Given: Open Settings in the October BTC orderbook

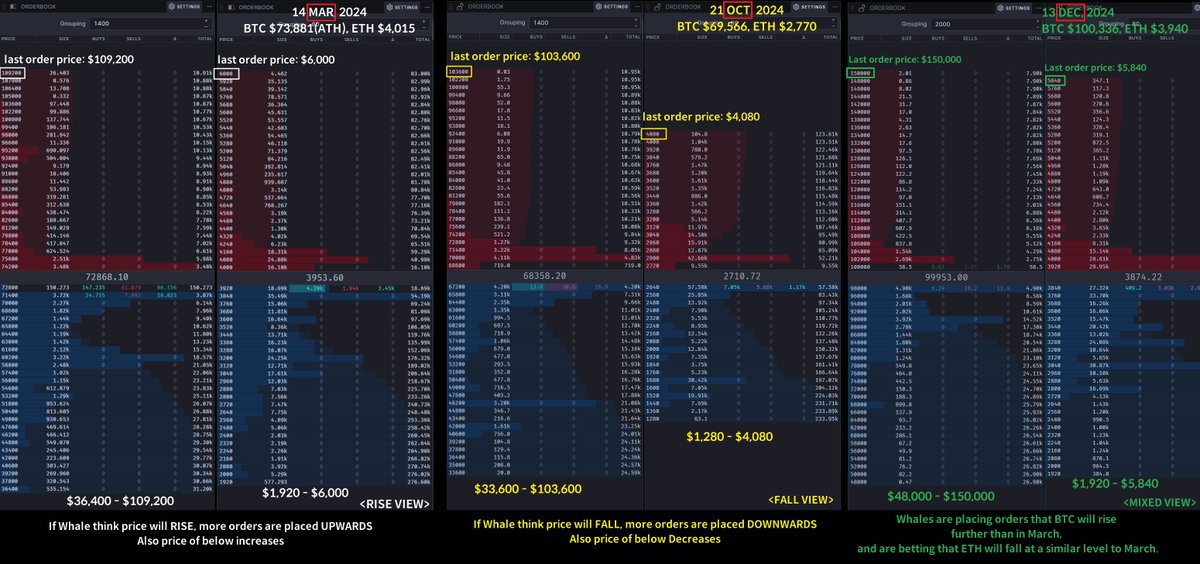Looking at the screenshot, I should point(614,7).
